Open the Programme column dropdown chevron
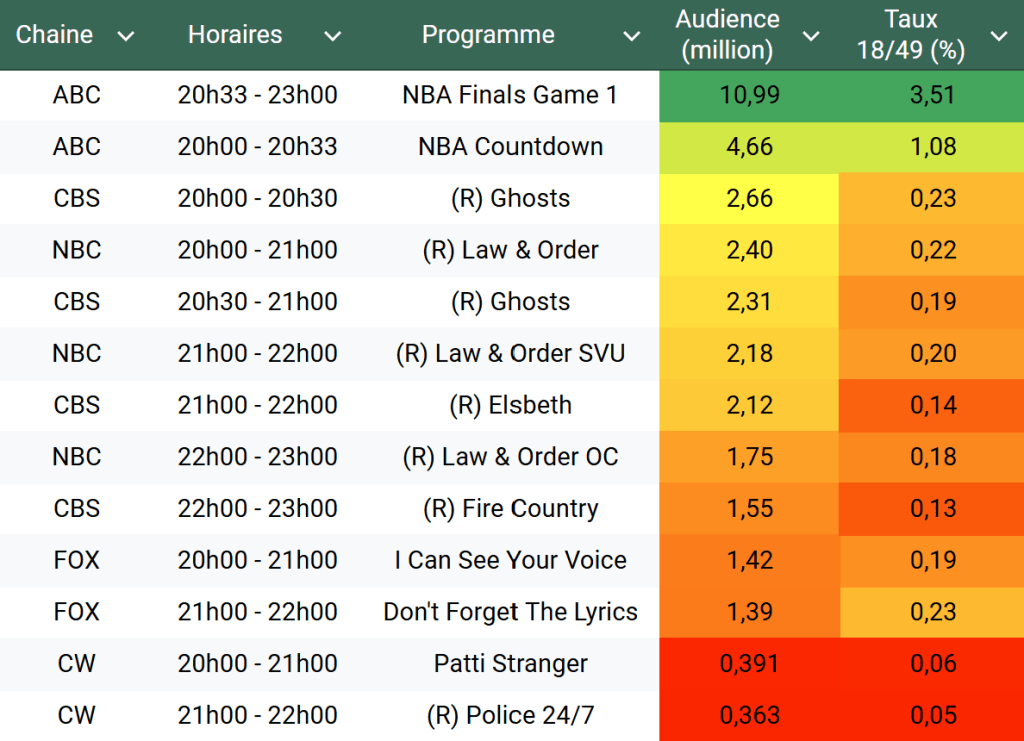 click(x=631, y=36)
